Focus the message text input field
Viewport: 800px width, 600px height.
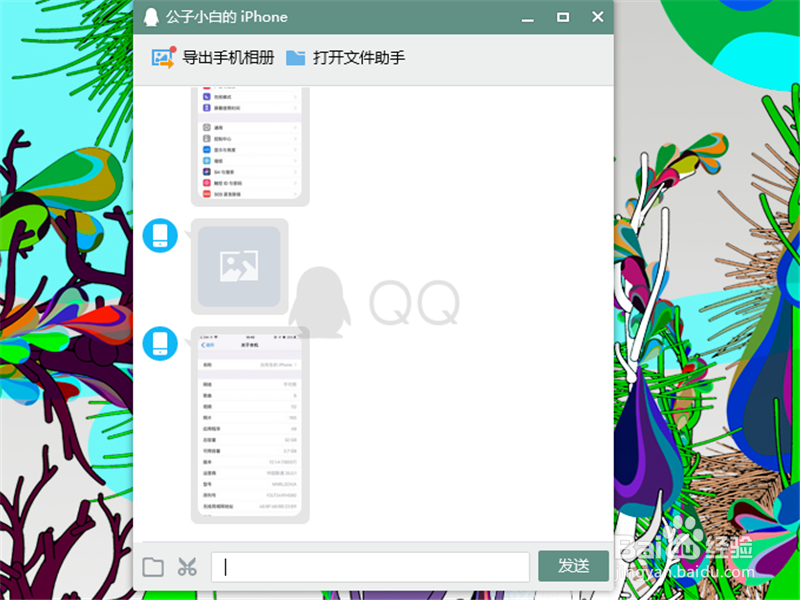(x=370, y=566)
